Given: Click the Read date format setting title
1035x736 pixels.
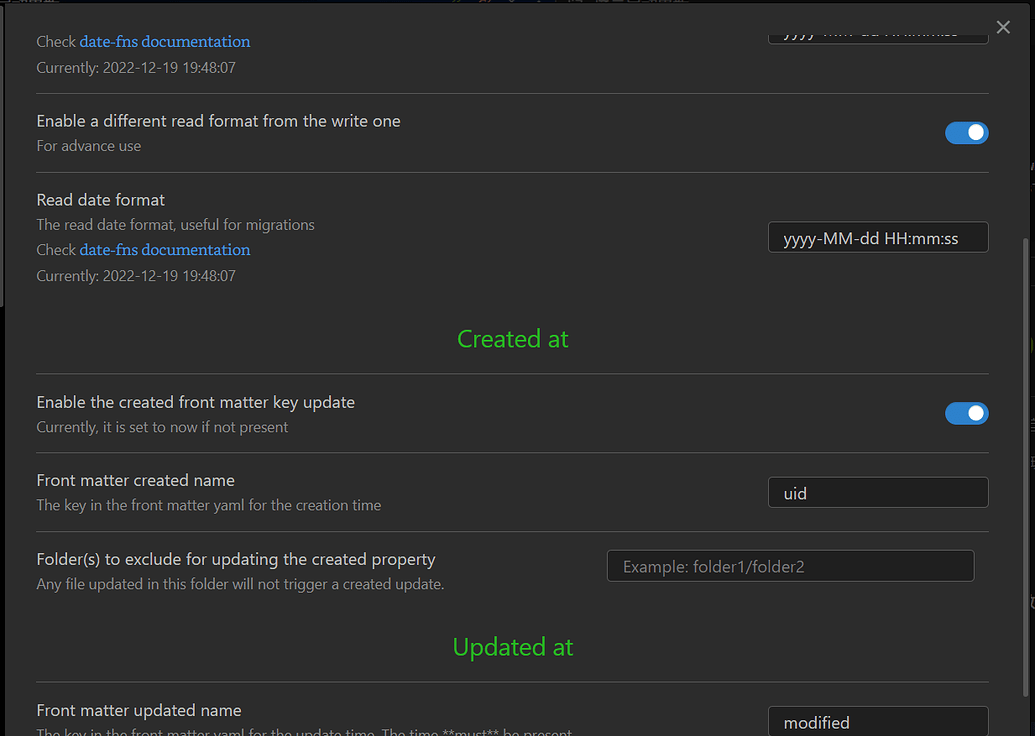Looking at the screenshot, I should coord(101,200).
